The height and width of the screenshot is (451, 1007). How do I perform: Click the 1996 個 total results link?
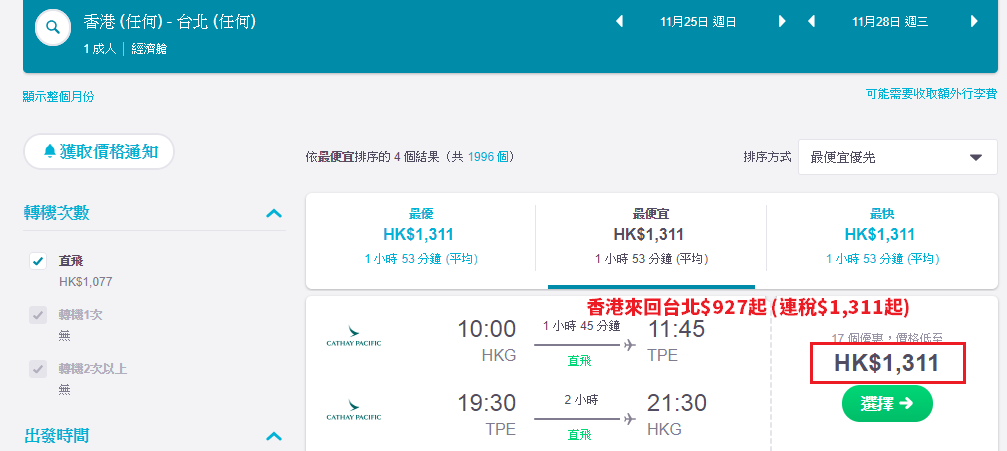pos(488,157)
